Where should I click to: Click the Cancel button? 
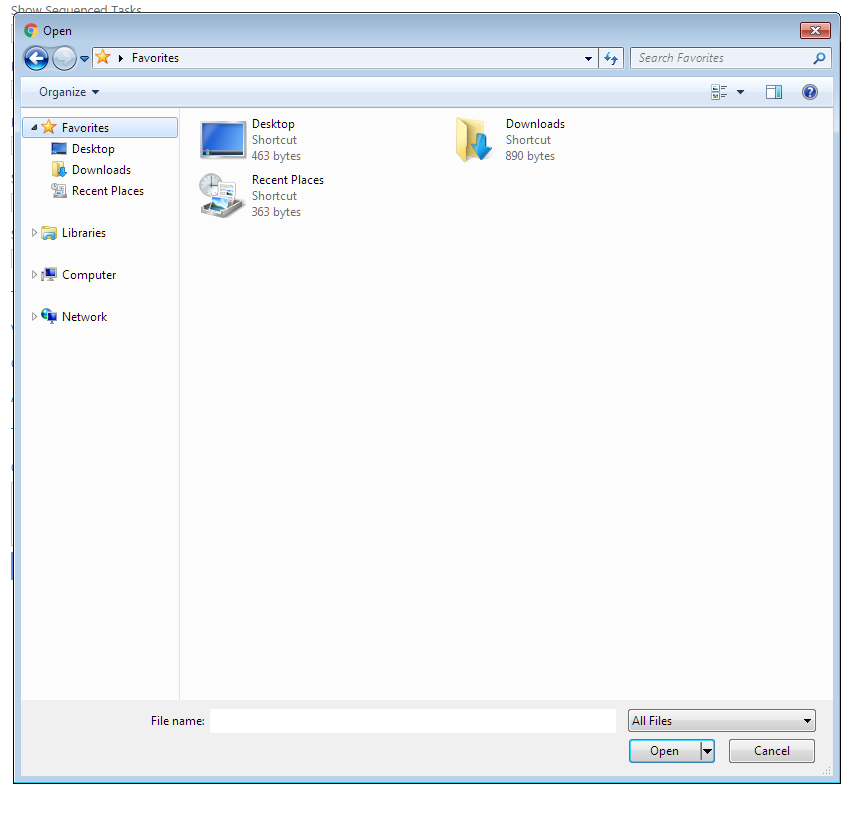pos(771,751)
